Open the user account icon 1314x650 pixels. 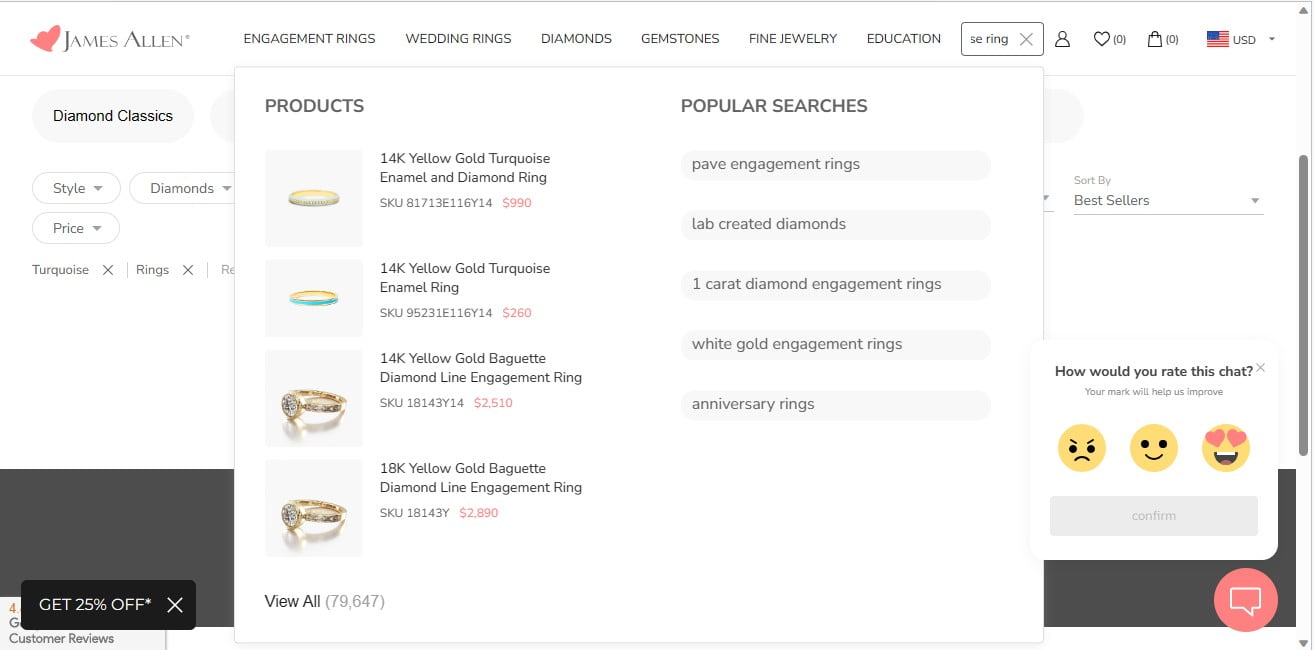click(x=1062, y=39)
